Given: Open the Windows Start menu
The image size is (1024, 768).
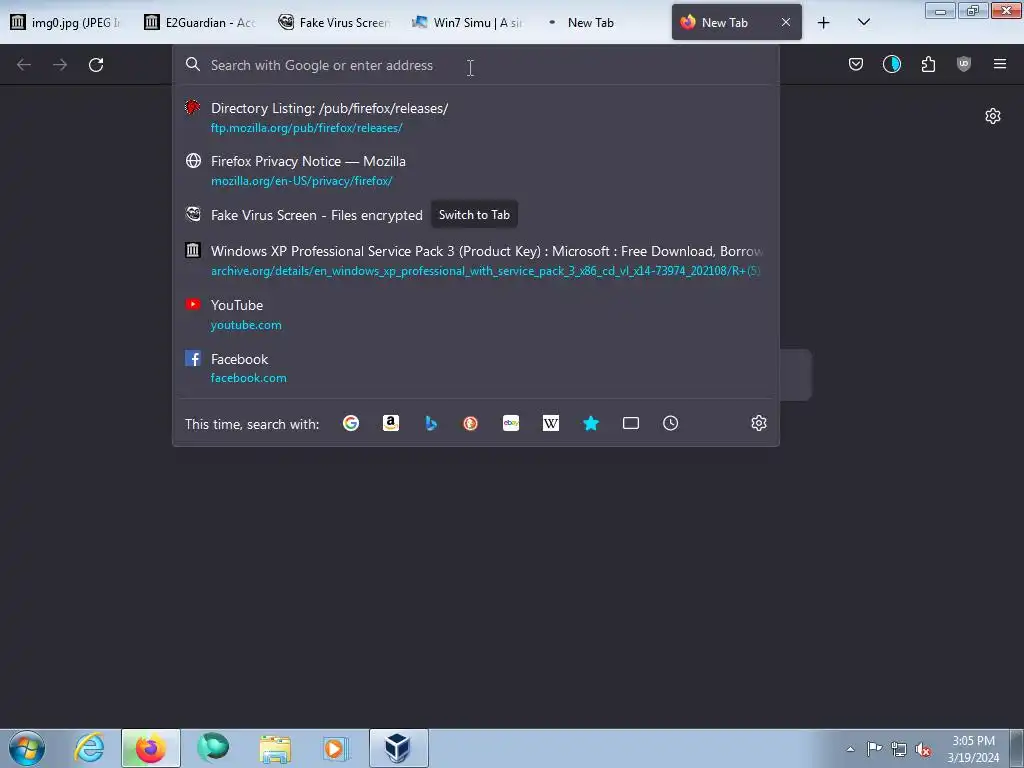Looking at the screenshot, I should point(27,748).
